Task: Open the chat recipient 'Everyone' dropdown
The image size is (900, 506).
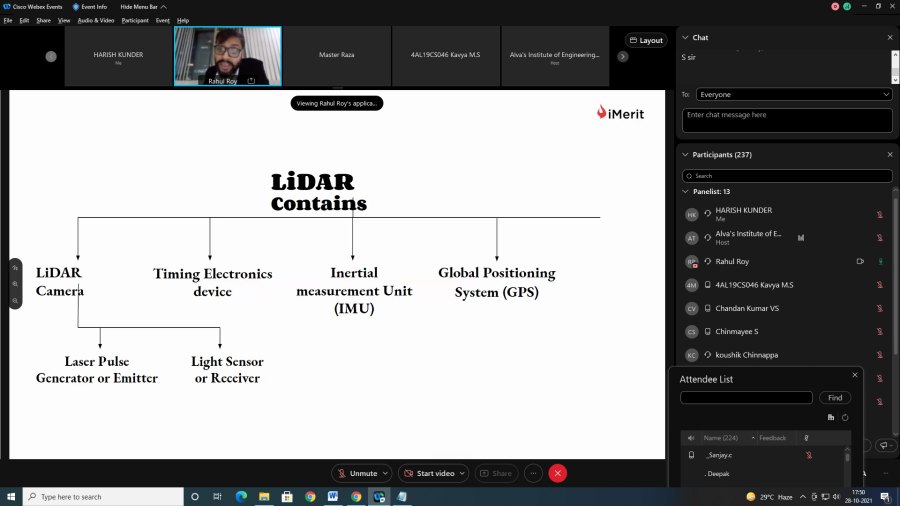Action: point(794,94)
